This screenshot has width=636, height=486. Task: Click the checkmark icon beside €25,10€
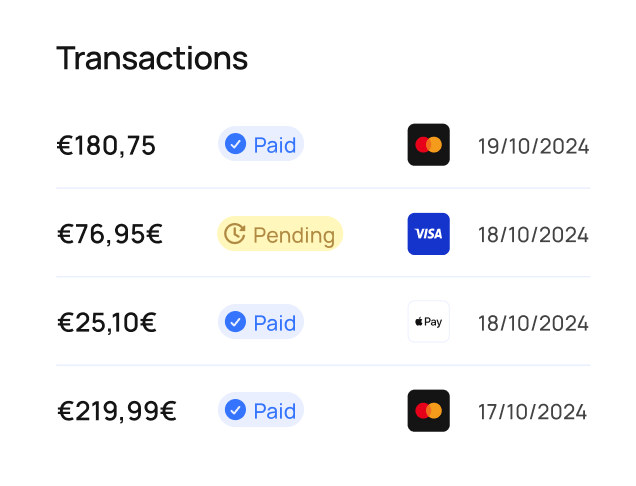(236, 322)
